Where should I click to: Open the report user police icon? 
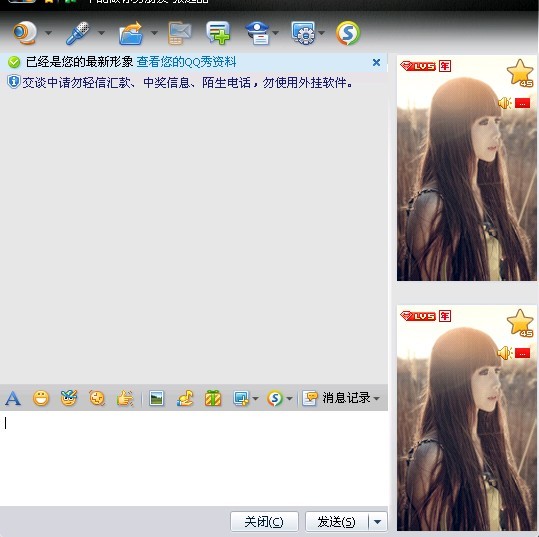point(257,33)
